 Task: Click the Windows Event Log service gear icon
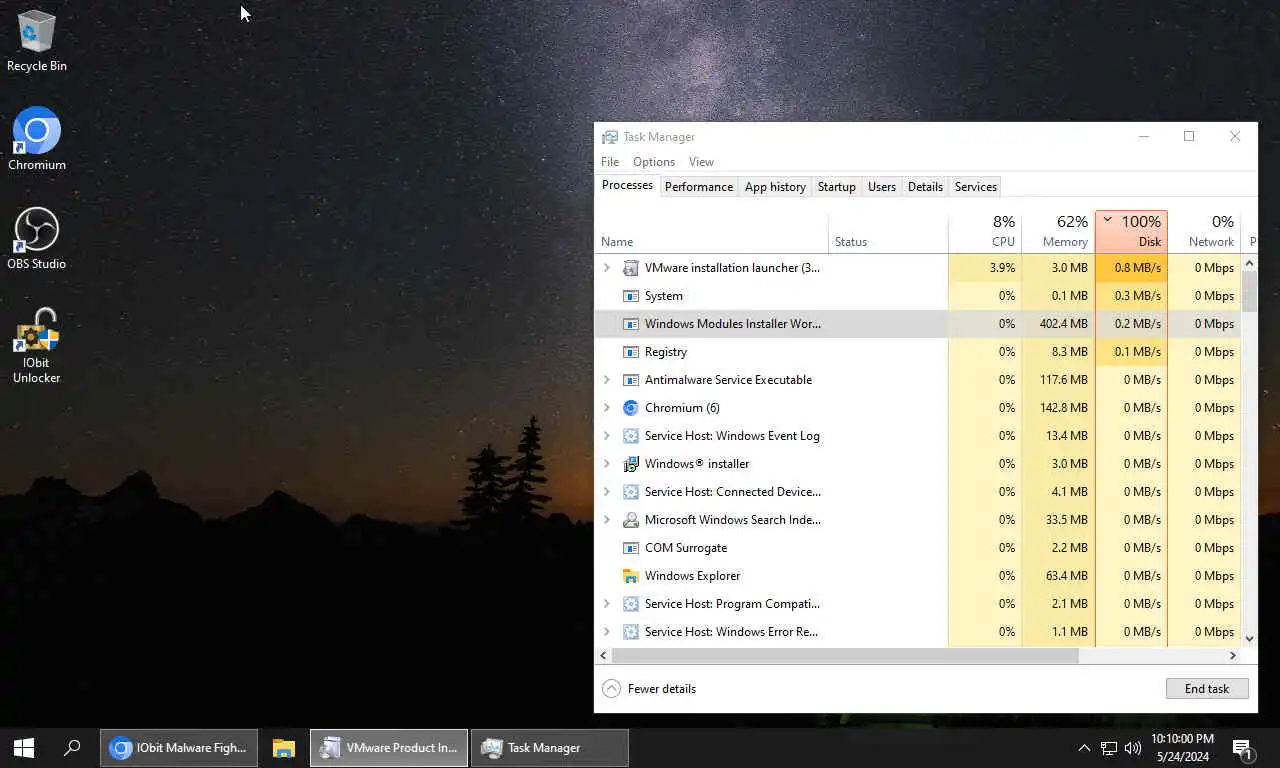click(x=630, y=436)
